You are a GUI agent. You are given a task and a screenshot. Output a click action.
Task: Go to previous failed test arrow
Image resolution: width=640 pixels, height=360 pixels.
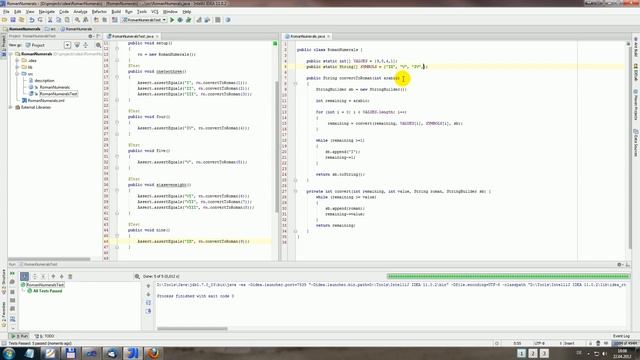point(53,276)
